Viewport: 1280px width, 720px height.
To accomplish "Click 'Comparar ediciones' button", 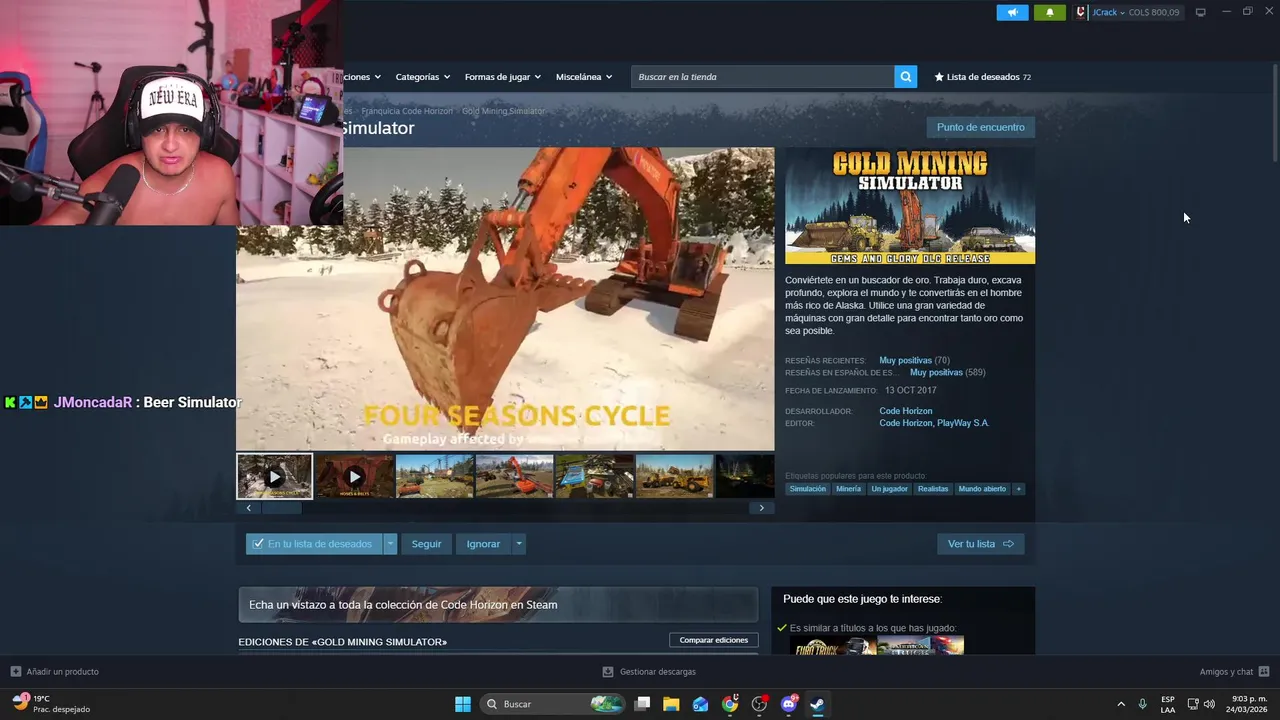I will [x=714, y=640].
